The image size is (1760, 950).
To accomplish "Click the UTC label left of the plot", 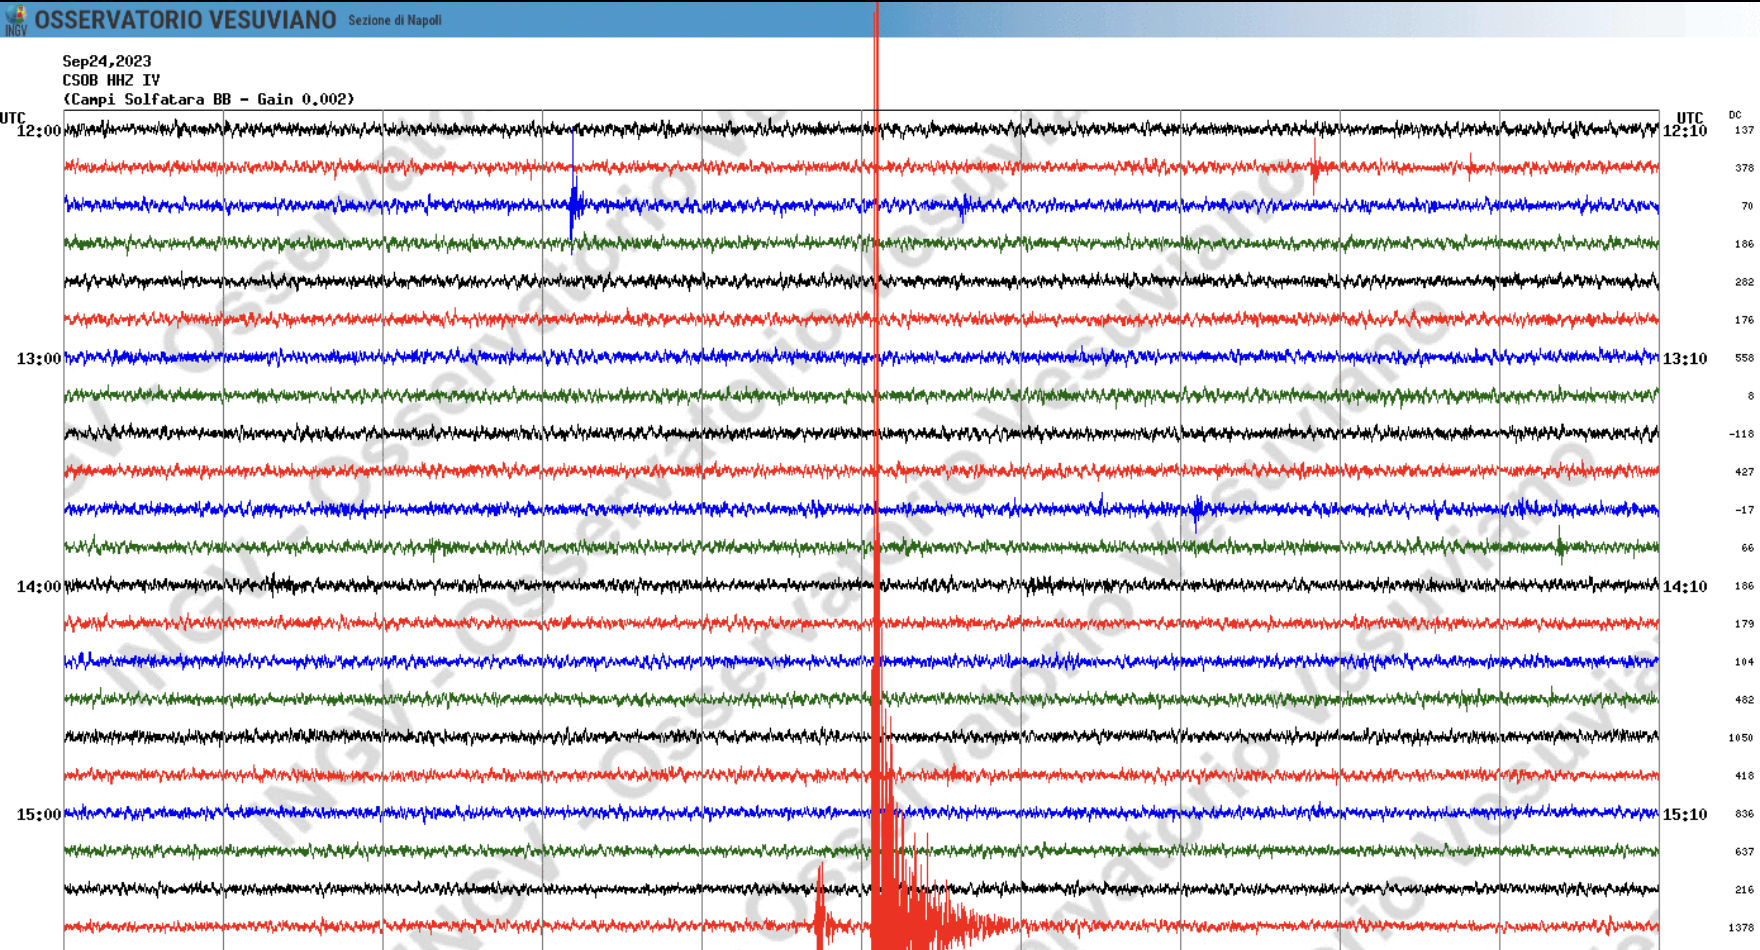I will (12, 118).
